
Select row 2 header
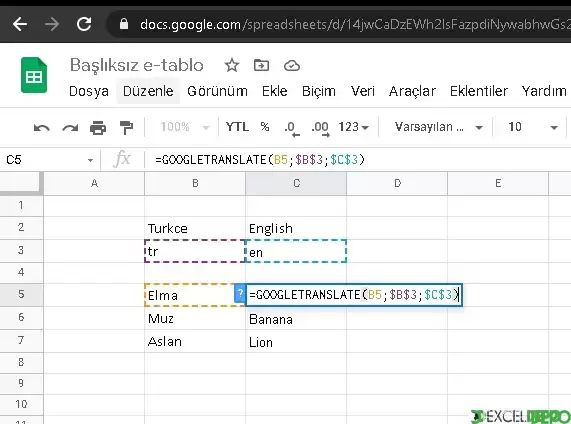21,228
